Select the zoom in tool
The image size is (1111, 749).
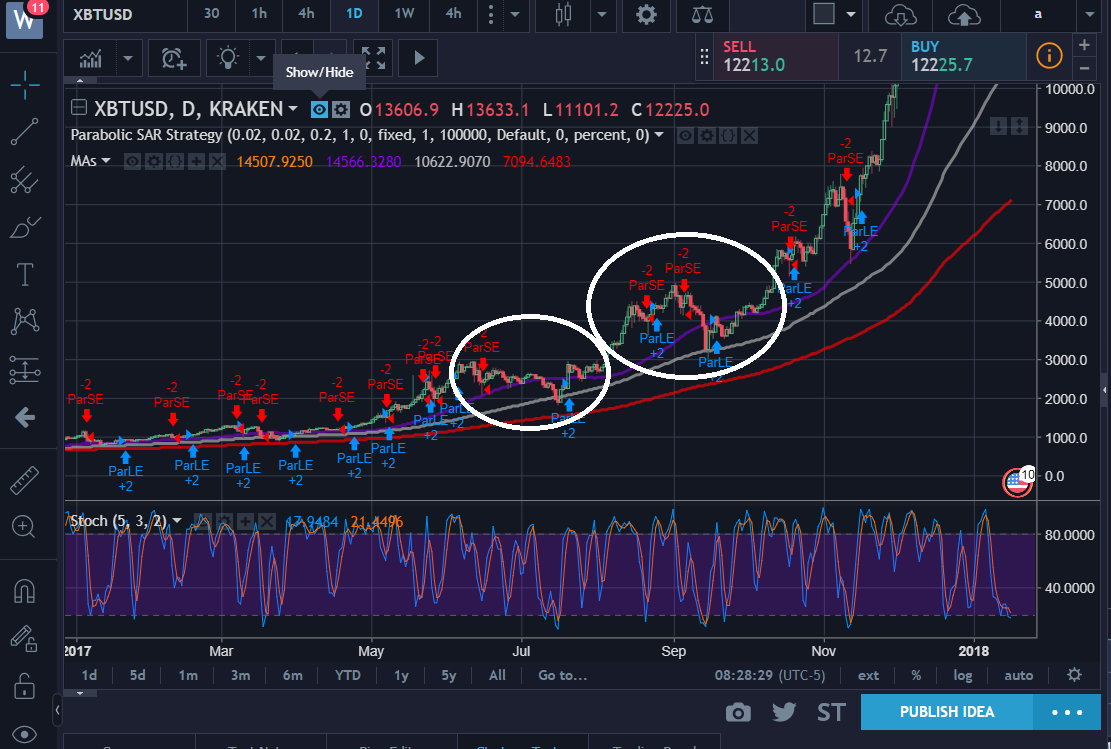[x=25, y=526]
